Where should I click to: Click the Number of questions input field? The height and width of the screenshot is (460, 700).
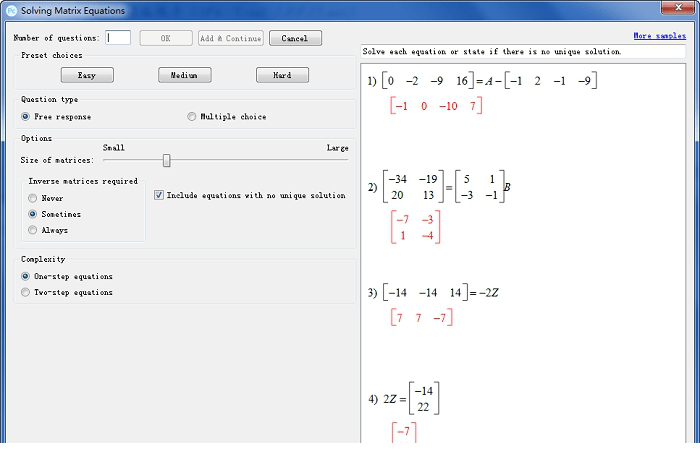pos(118,38)
